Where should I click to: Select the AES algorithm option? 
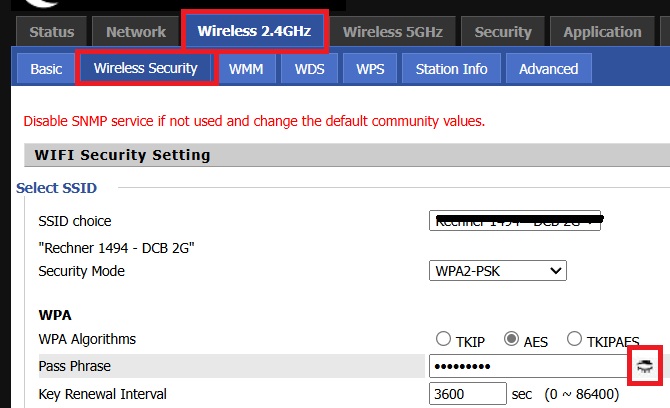511,339
